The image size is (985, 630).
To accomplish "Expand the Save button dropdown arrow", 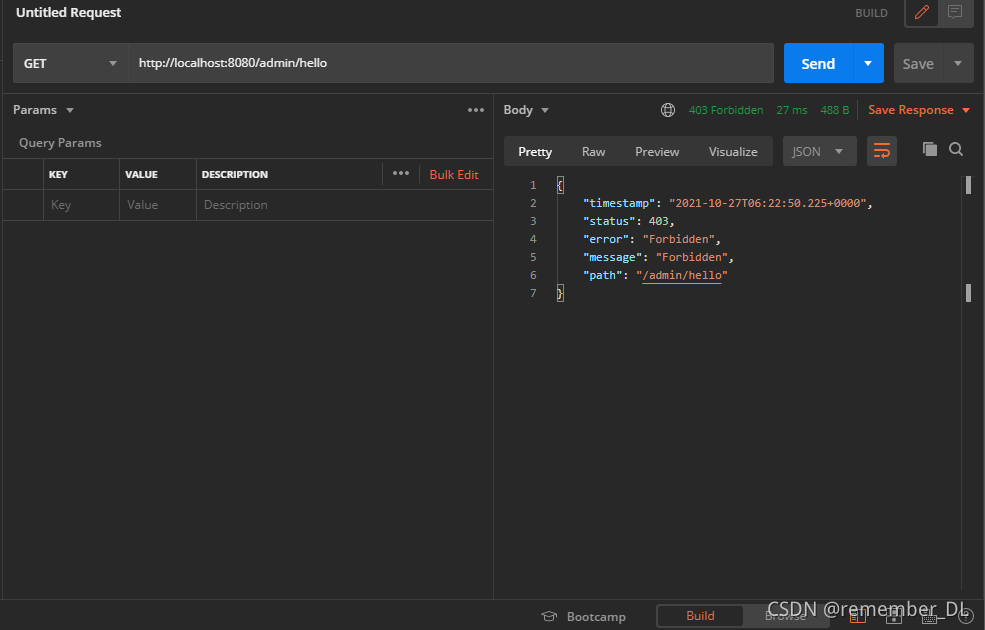I will coord(957,63).
